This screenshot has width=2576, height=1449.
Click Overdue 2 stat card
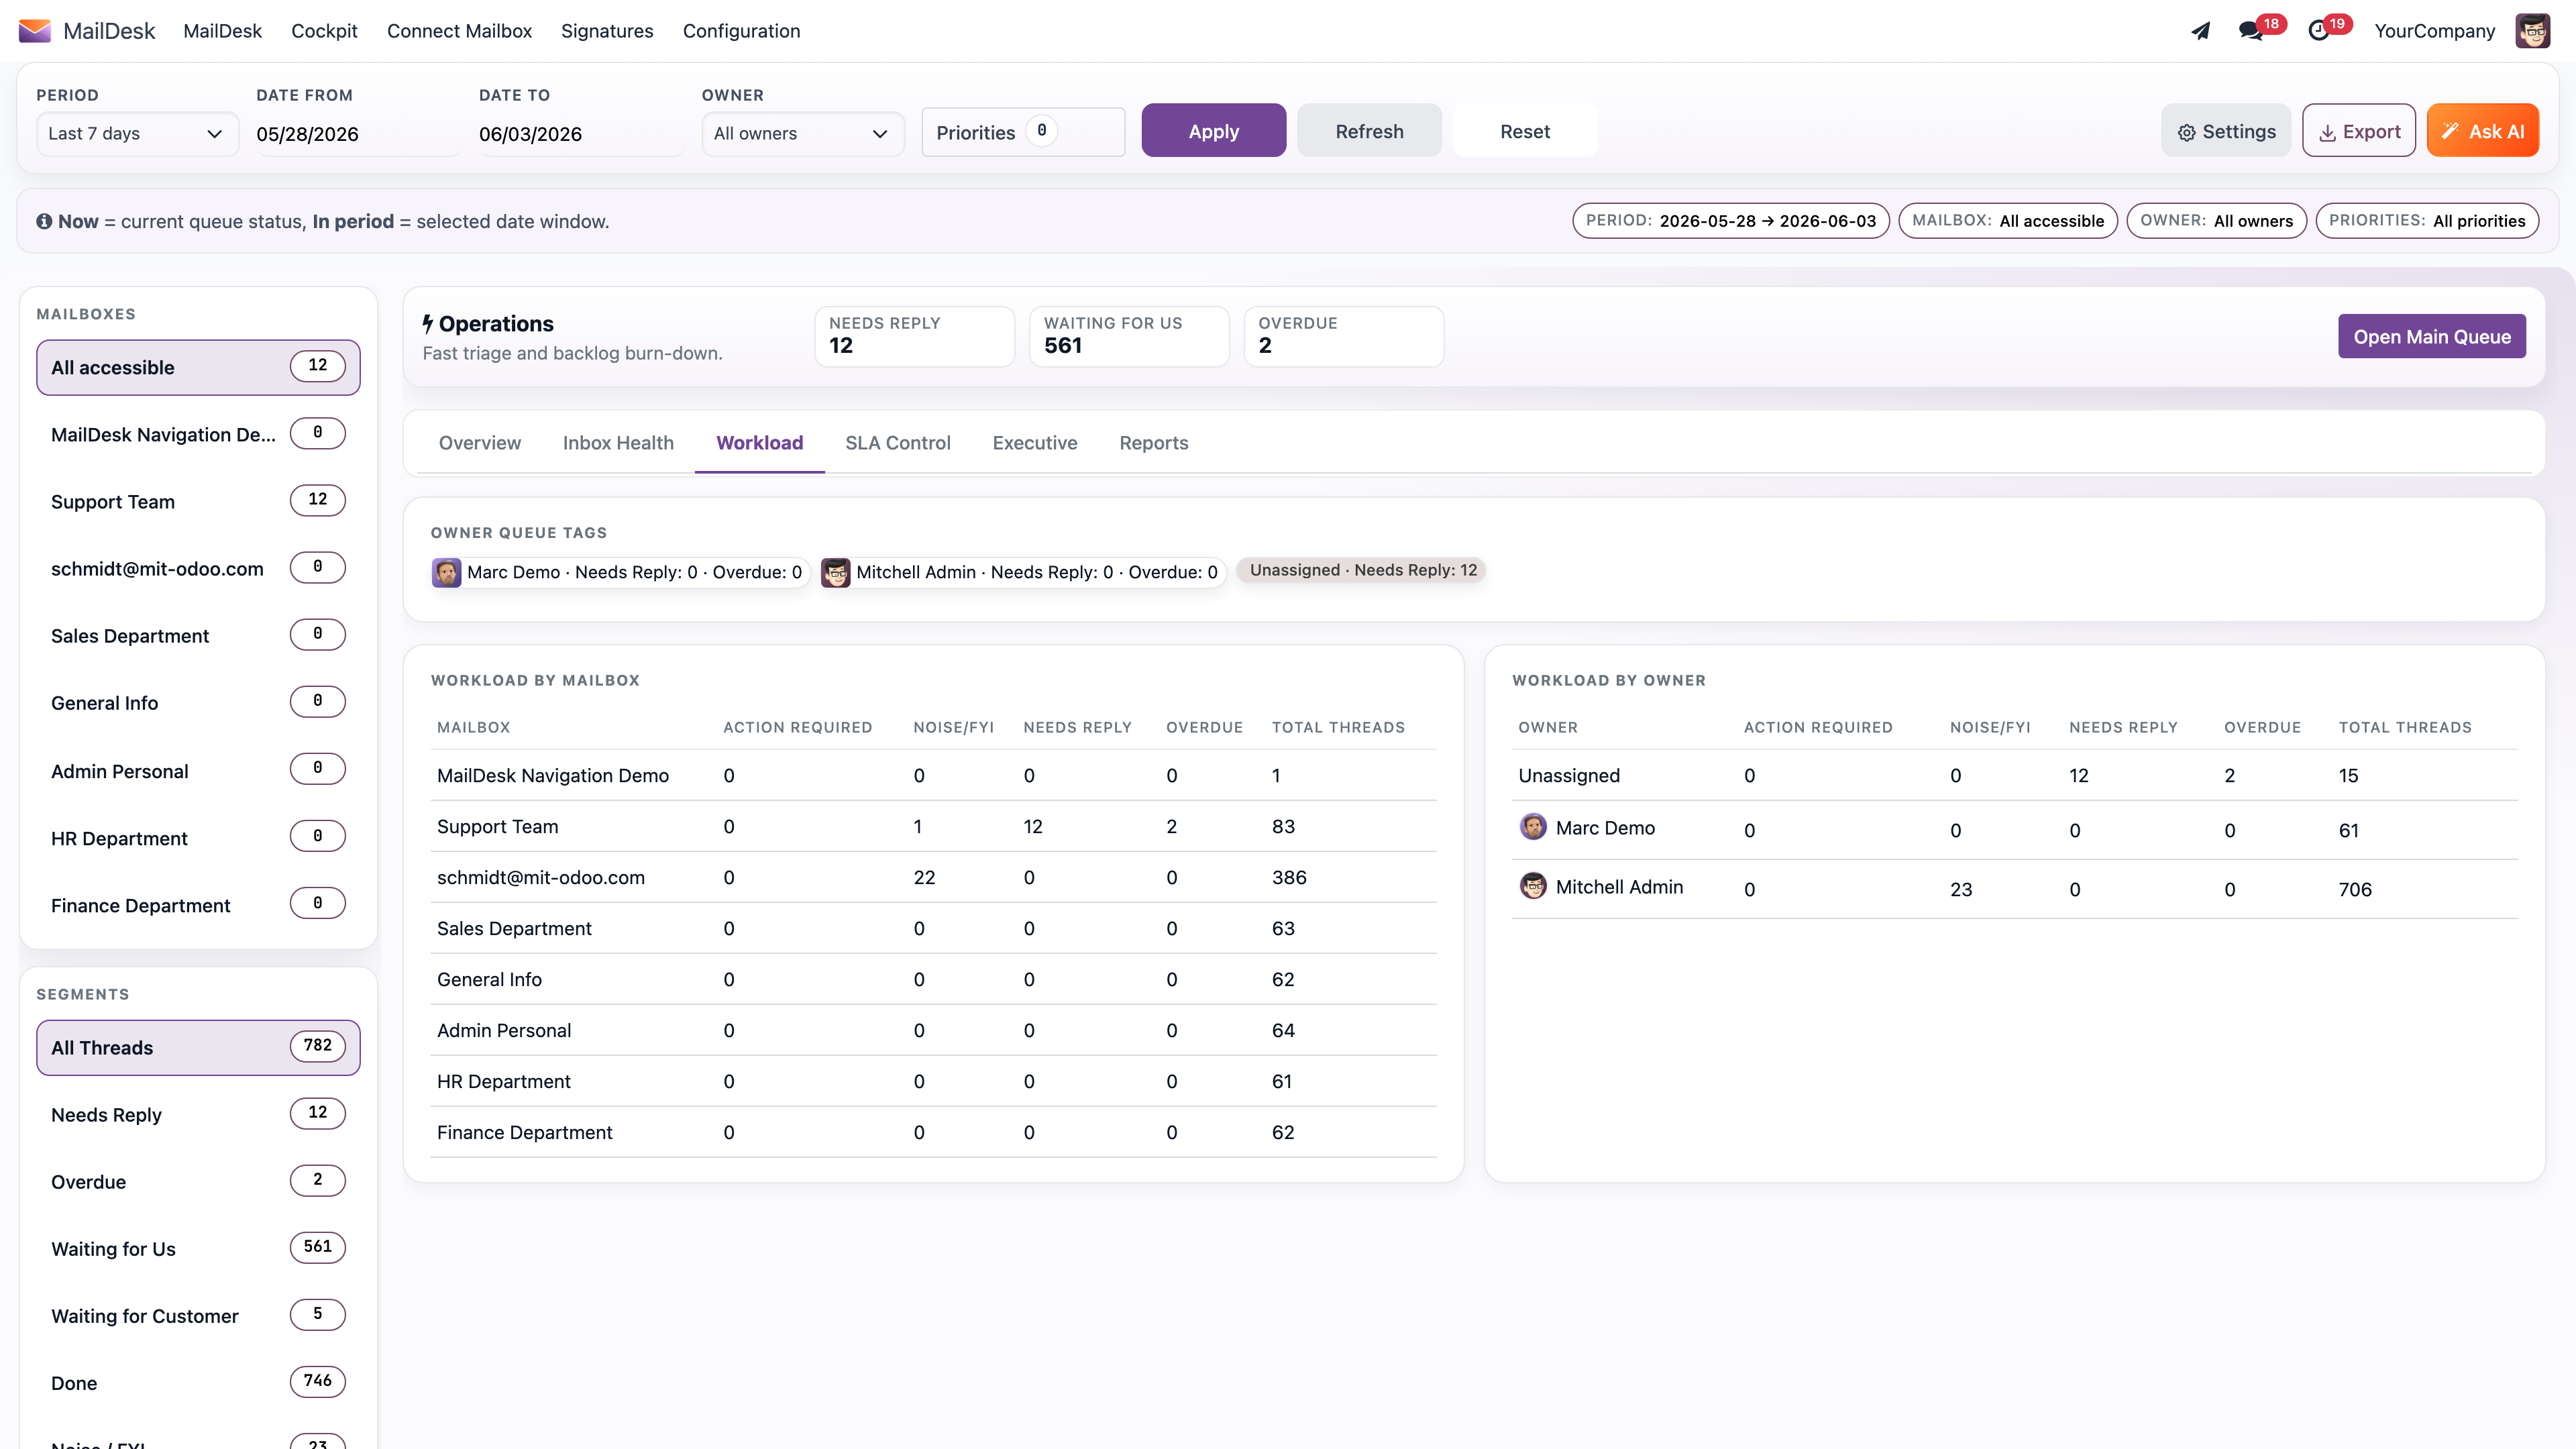1343,336
